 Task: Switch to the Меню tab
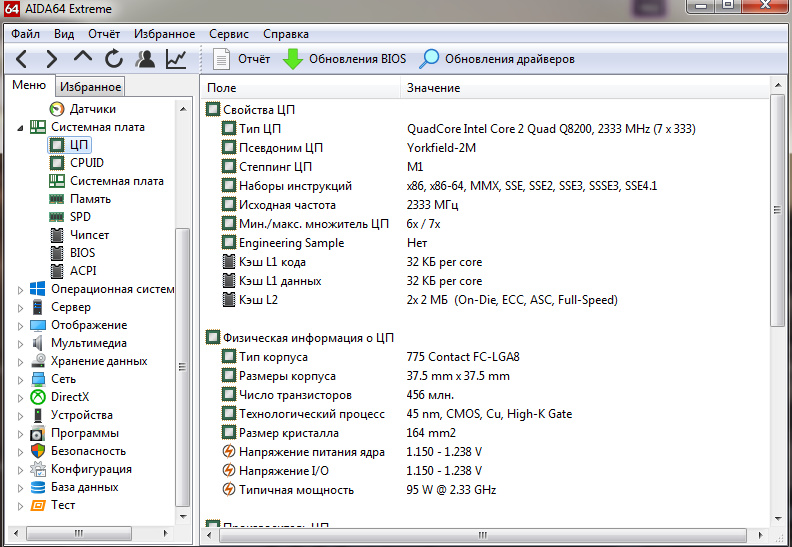point(29,85)
